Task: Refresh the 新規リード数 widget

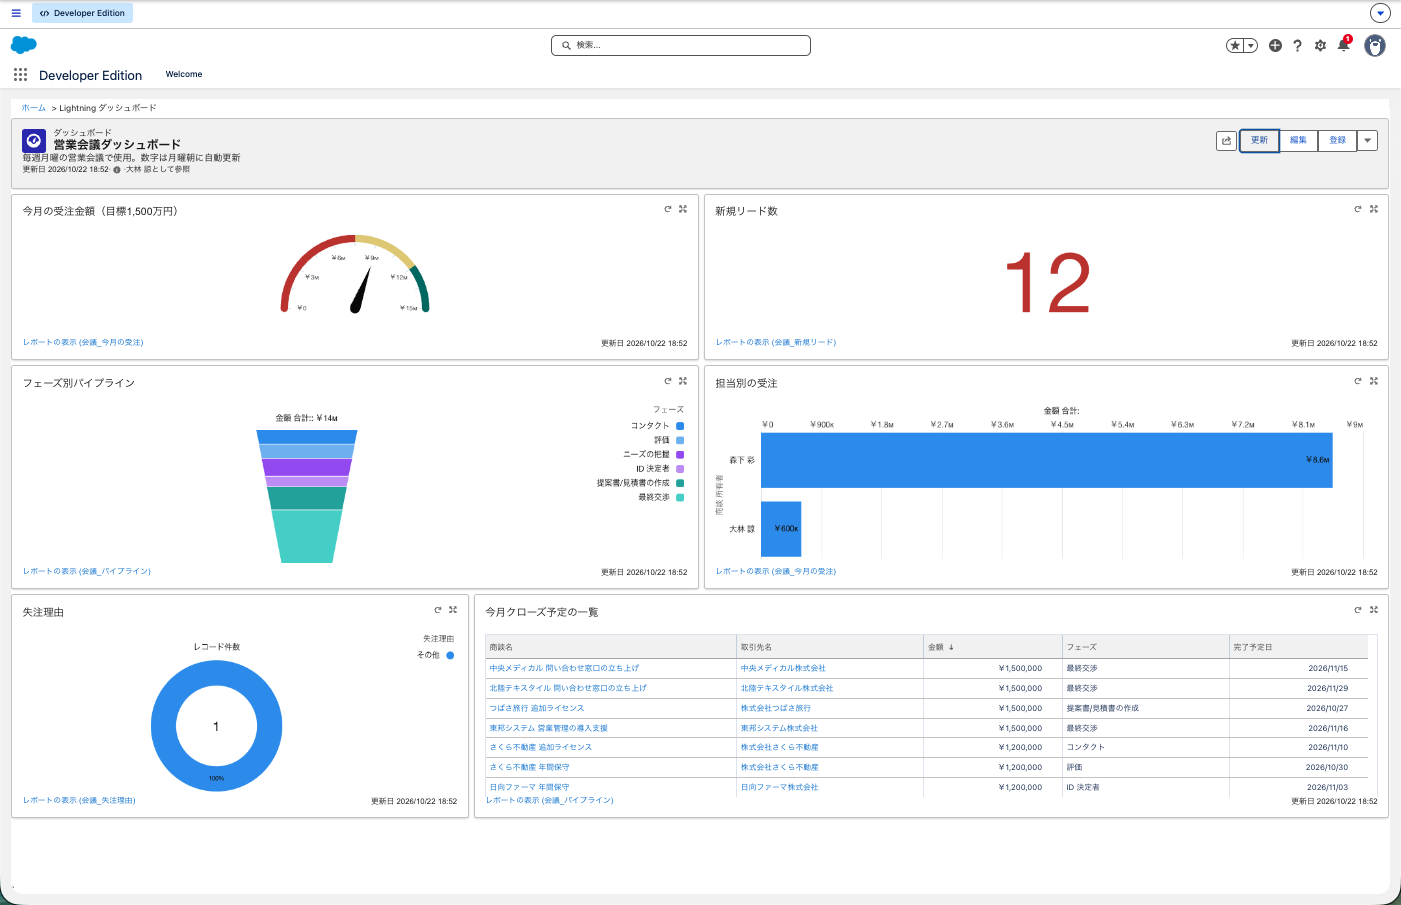Action: tap(1358, 209)
